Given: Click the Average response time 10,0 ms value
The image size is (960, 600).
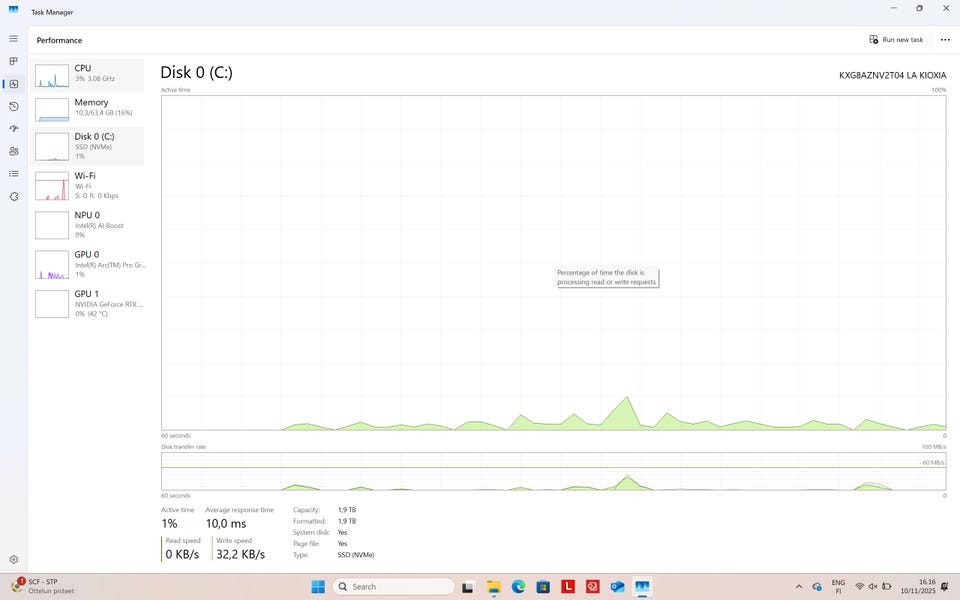Looking at the screenshot, I should coord(226,523).
